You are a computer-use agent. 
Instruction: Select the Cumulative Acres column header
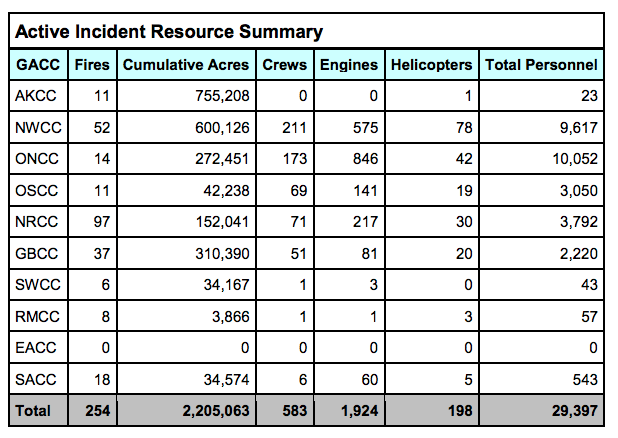click(186, 65)
